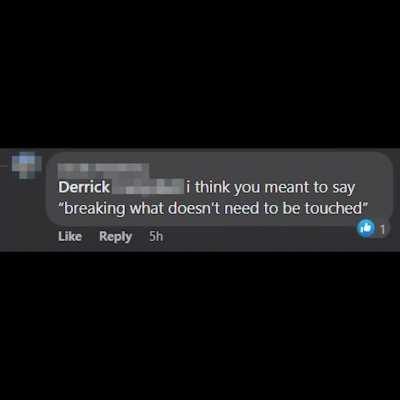Click the gray comment bubble background

click(x=220, y=189)
